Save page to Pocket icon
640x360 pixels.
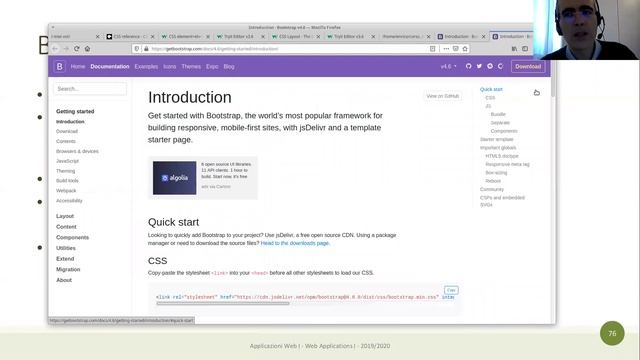tap(456, 49)
